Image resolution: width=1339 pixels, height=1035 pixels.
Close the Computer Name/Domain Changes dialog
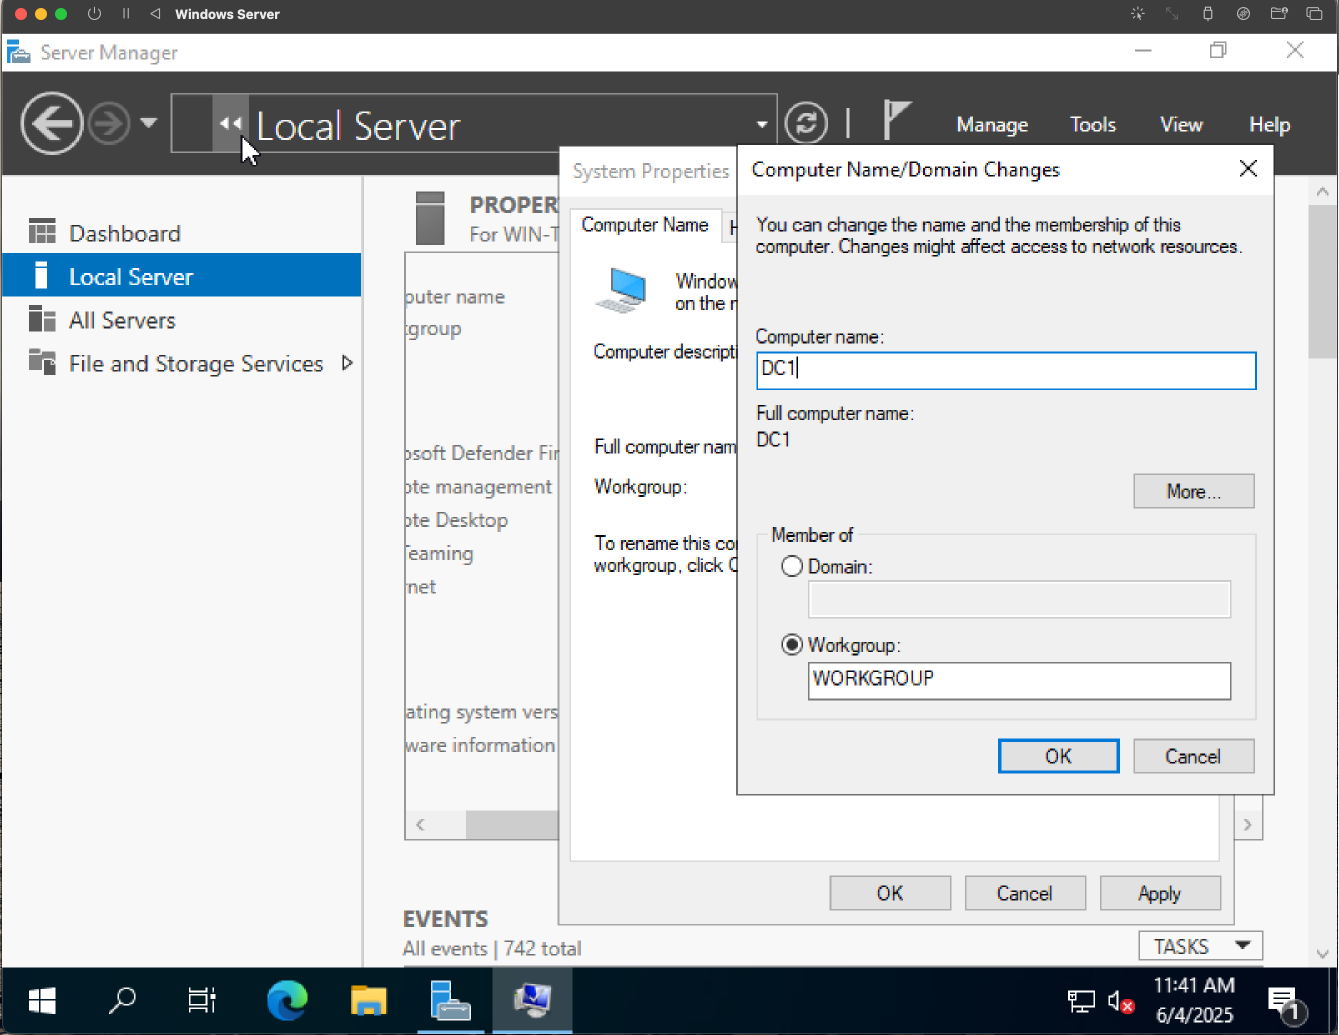tap(1248, 169)
